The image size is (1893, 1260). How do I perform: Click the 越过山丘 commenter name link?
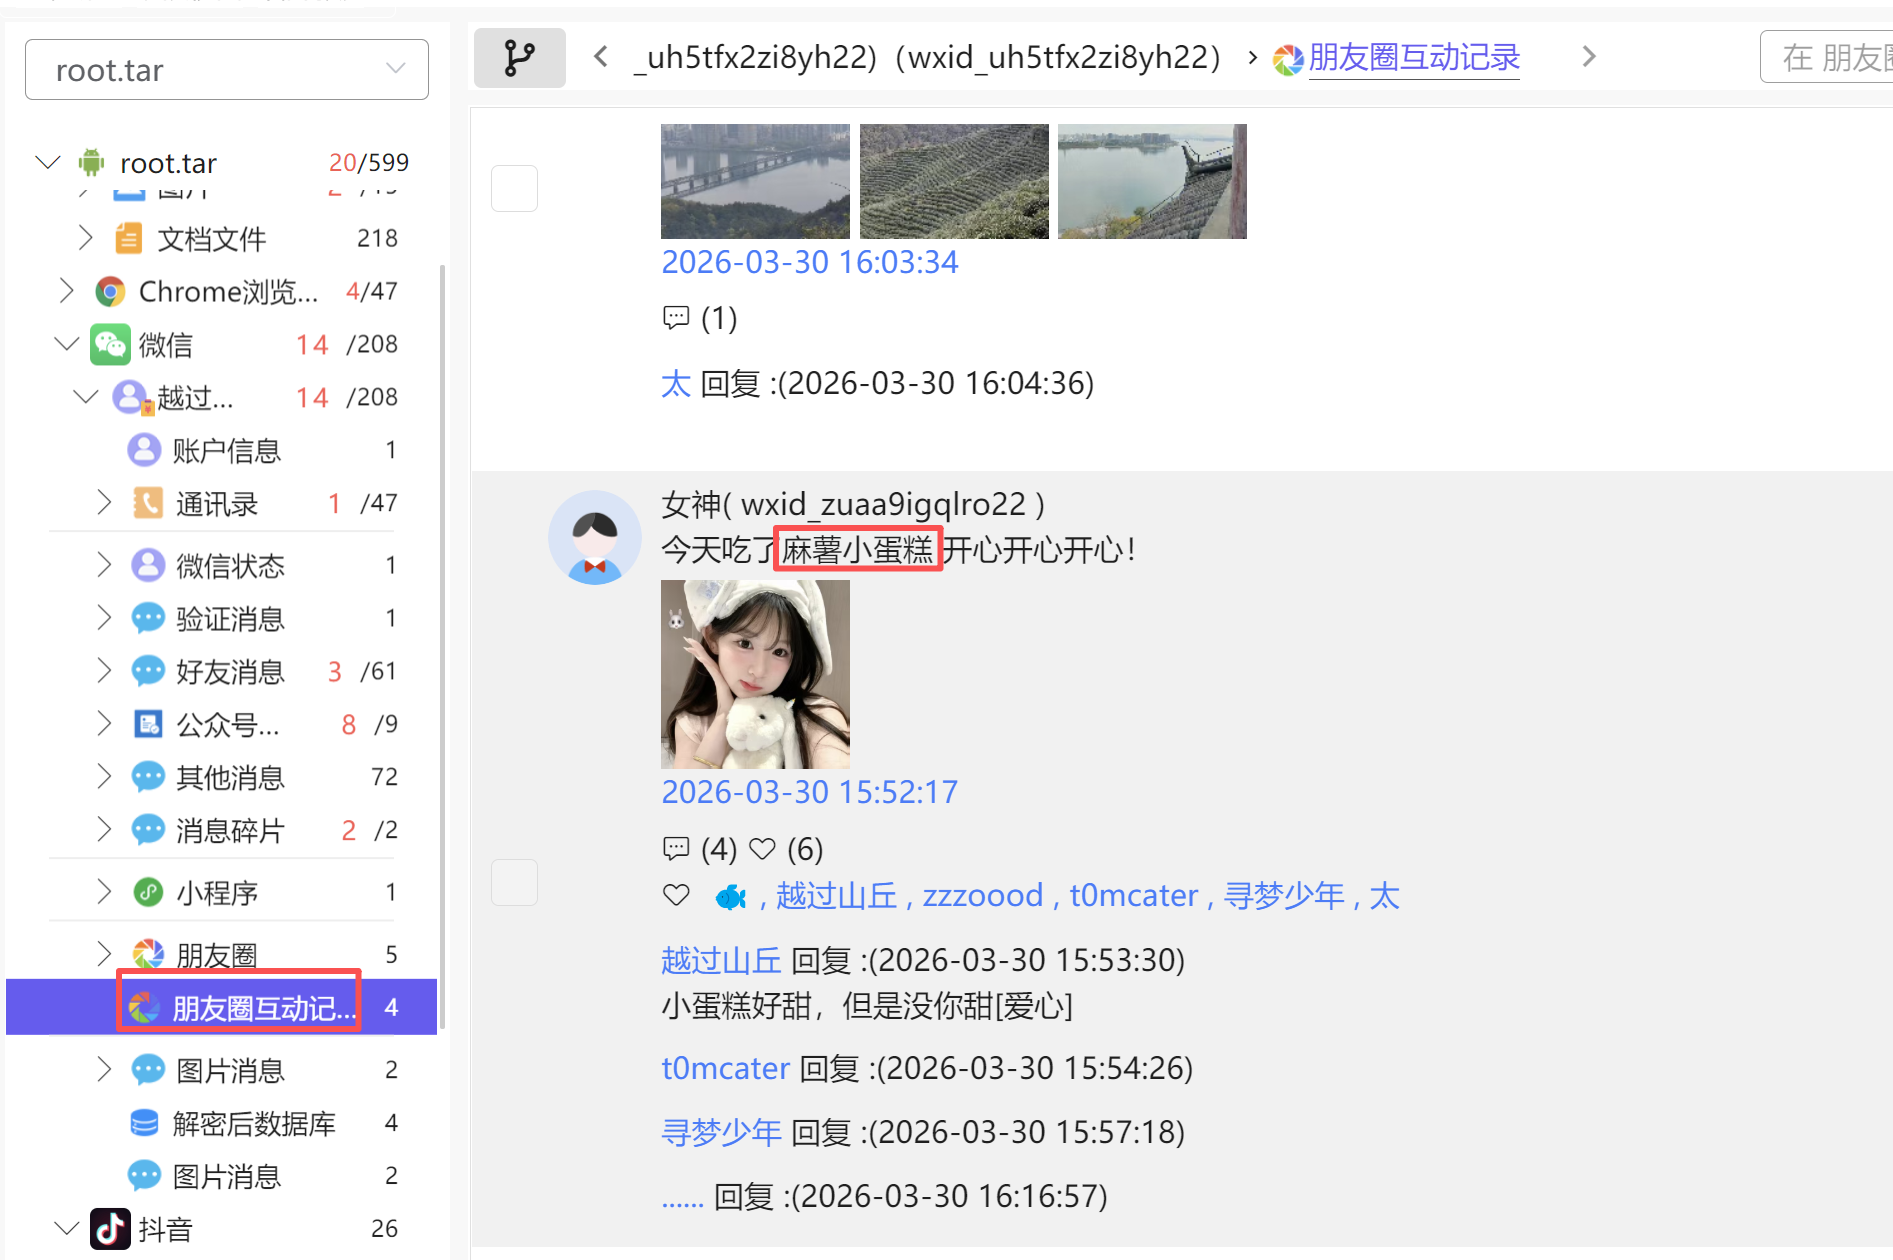tap(720, 960)
